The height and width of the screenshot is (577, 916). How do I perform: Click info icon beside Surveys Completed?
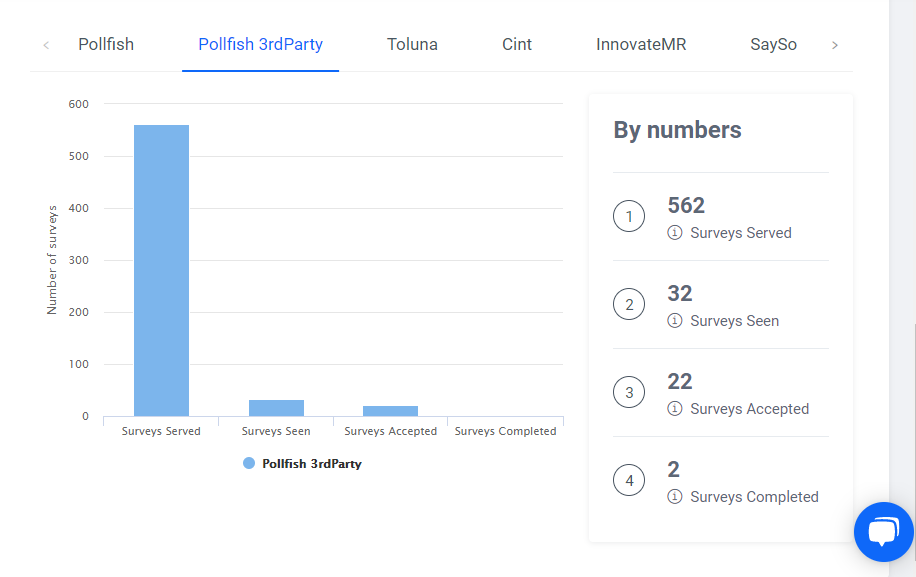675,497
